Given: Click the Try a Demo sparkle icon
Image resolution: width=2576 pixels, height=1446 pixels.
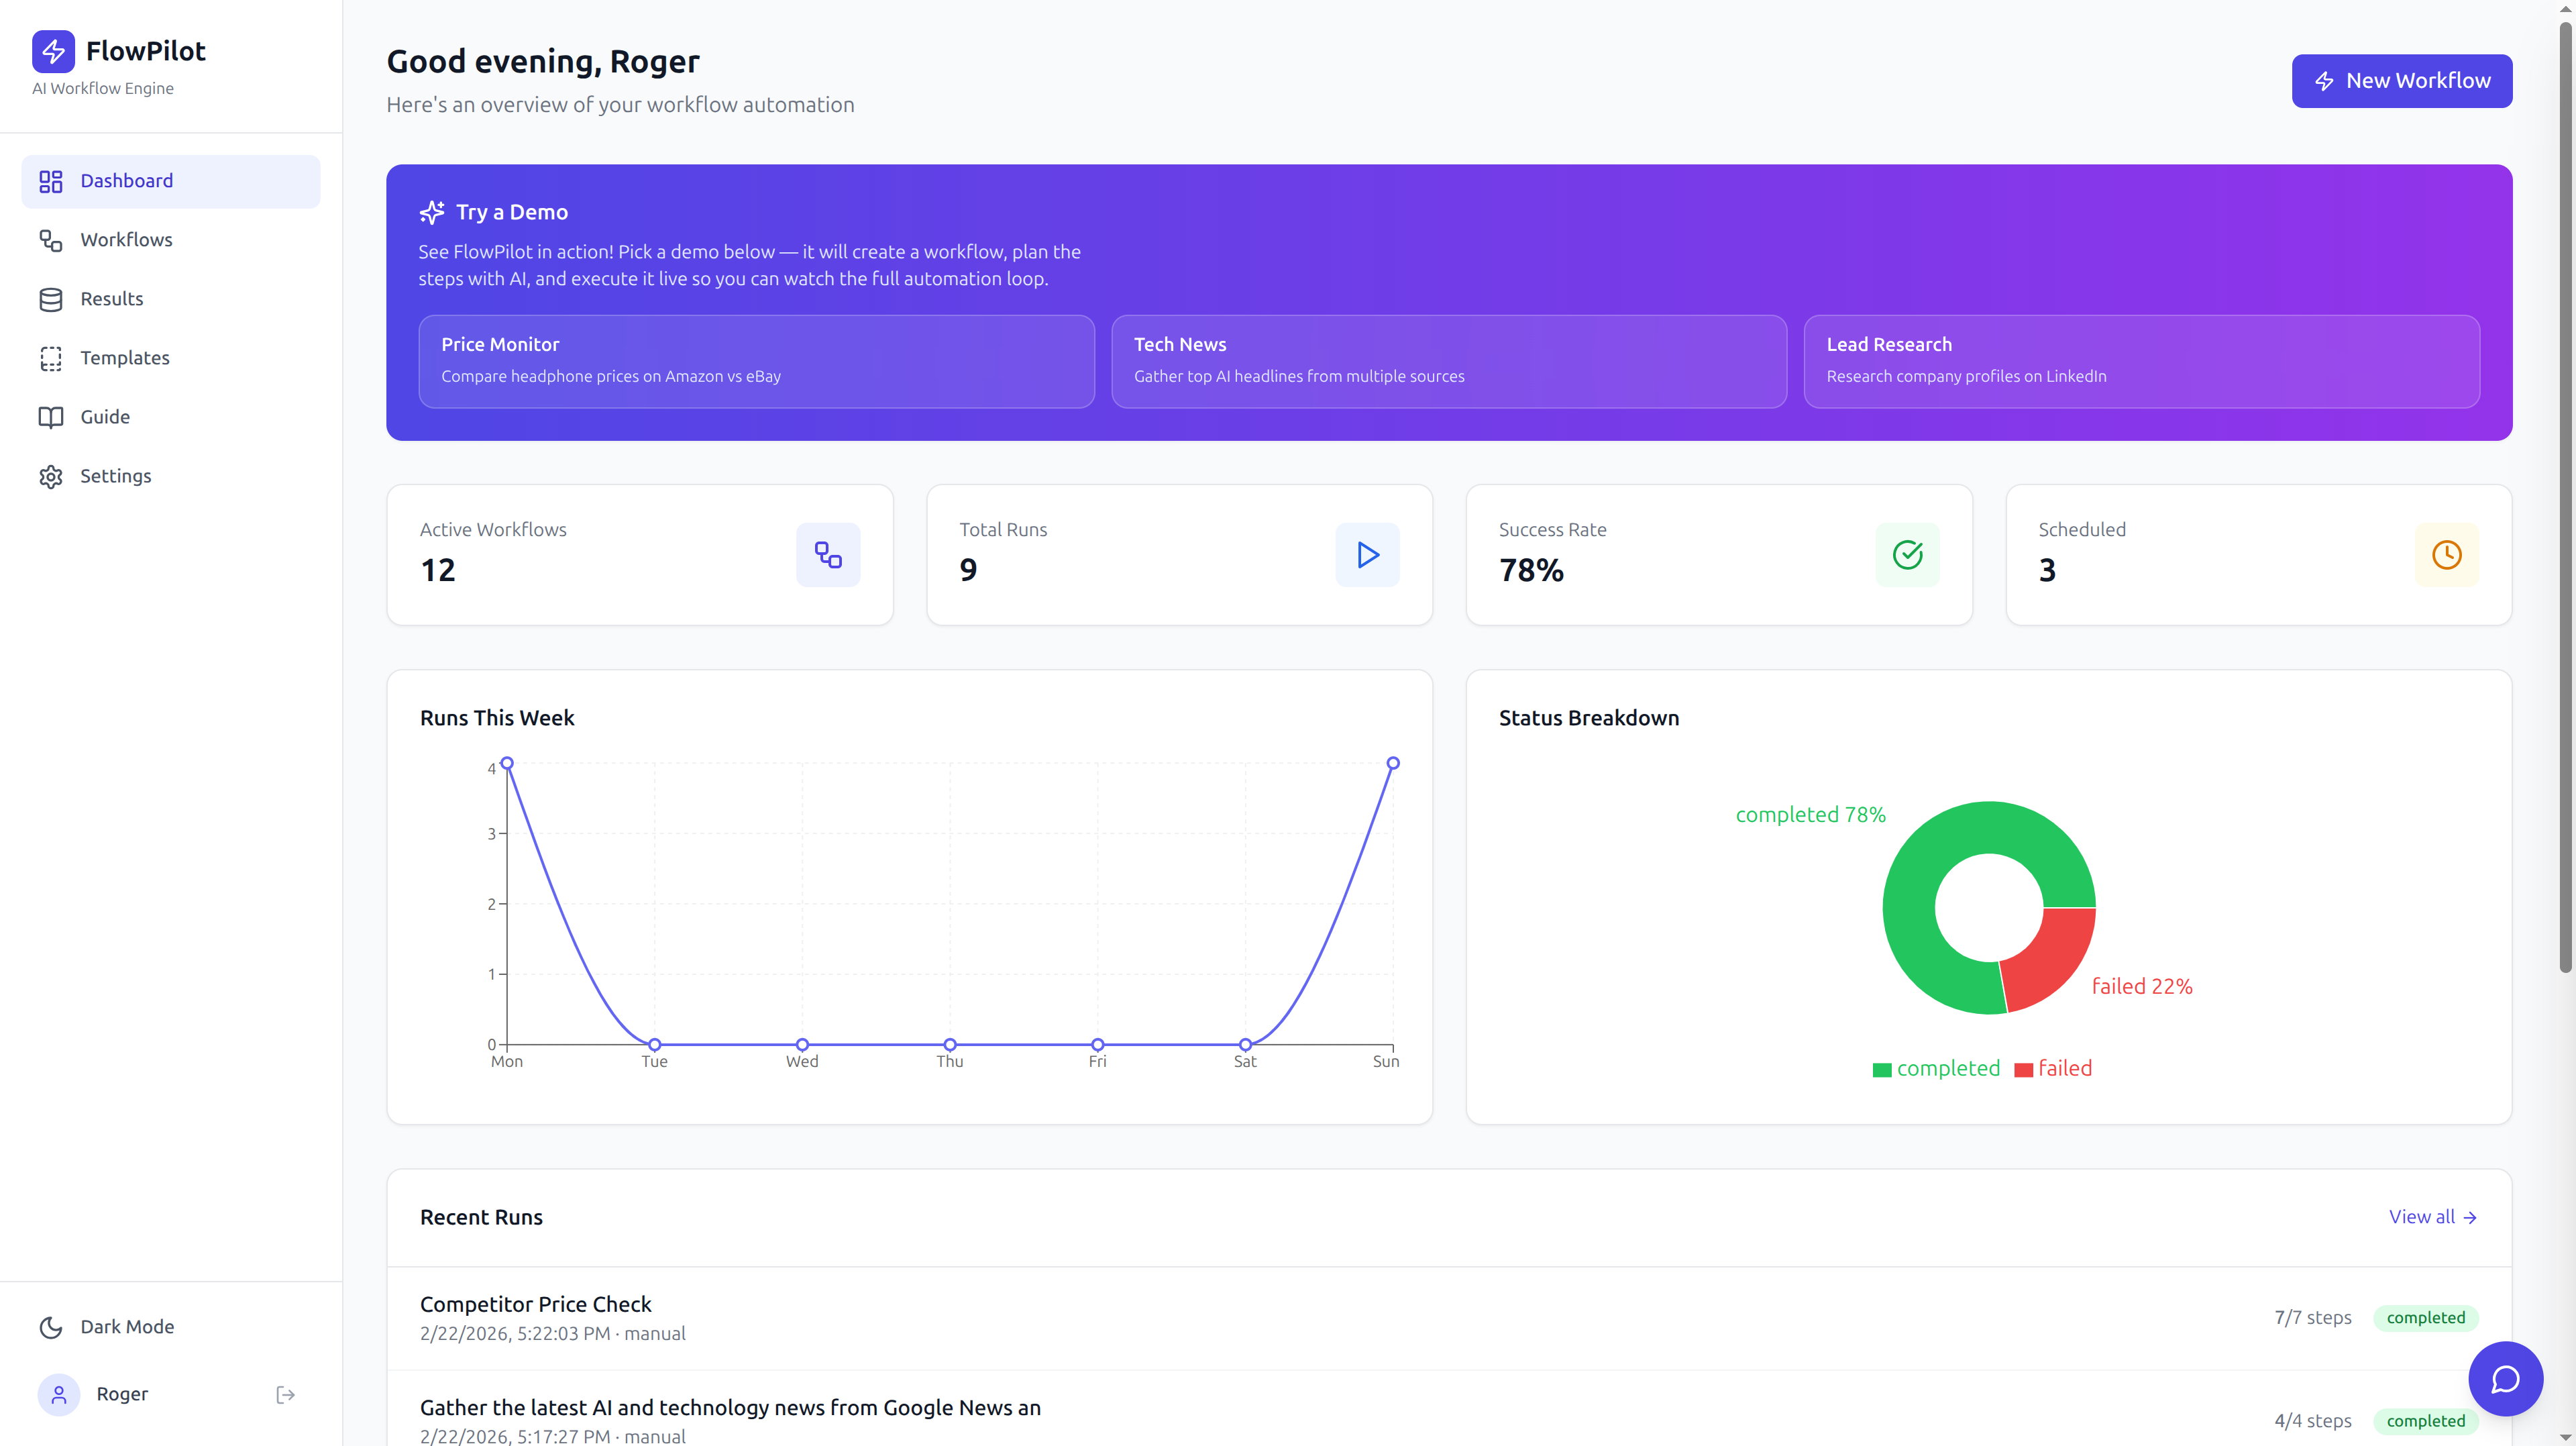Looking at the screenshot, I should pyautogui.click(x=432, y=212).
